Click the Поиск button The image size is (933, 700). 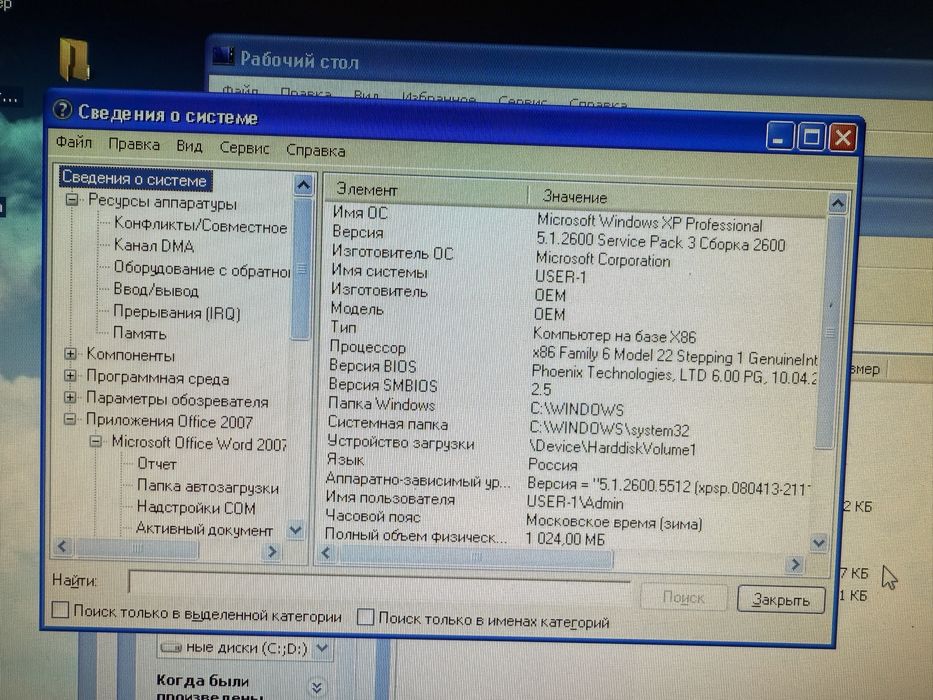684,597
